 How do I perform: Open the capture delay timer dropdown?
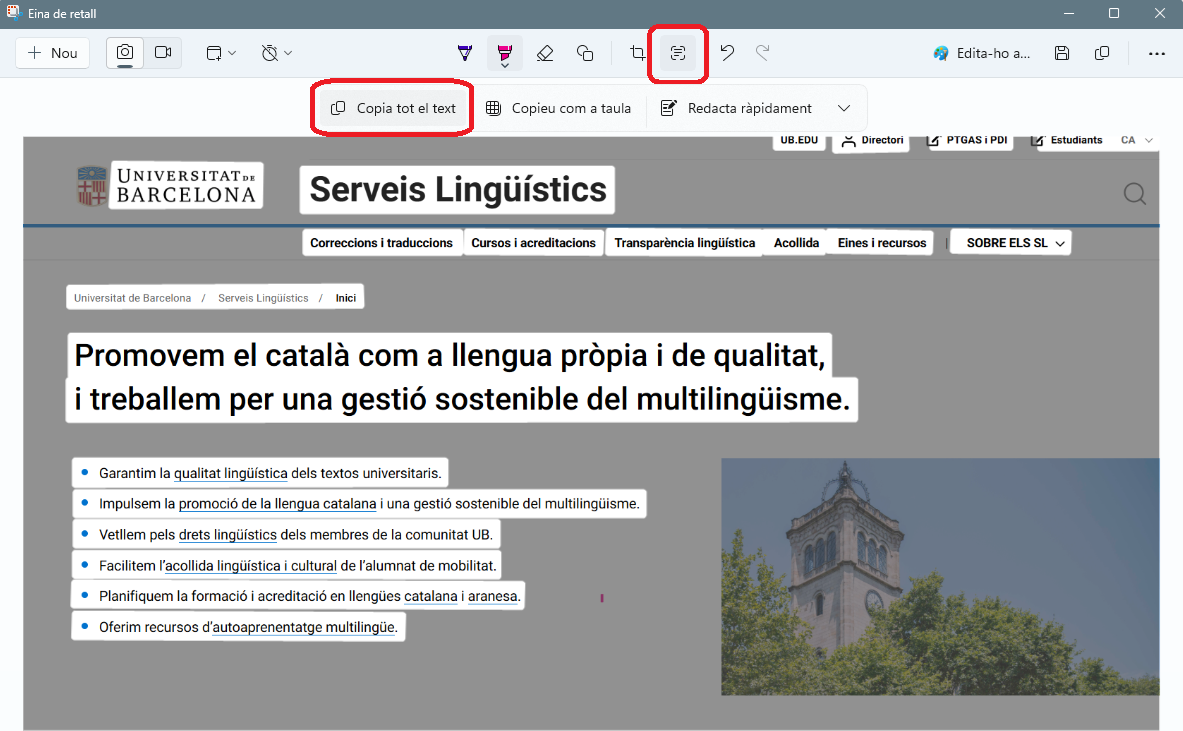tap(277, 53)
